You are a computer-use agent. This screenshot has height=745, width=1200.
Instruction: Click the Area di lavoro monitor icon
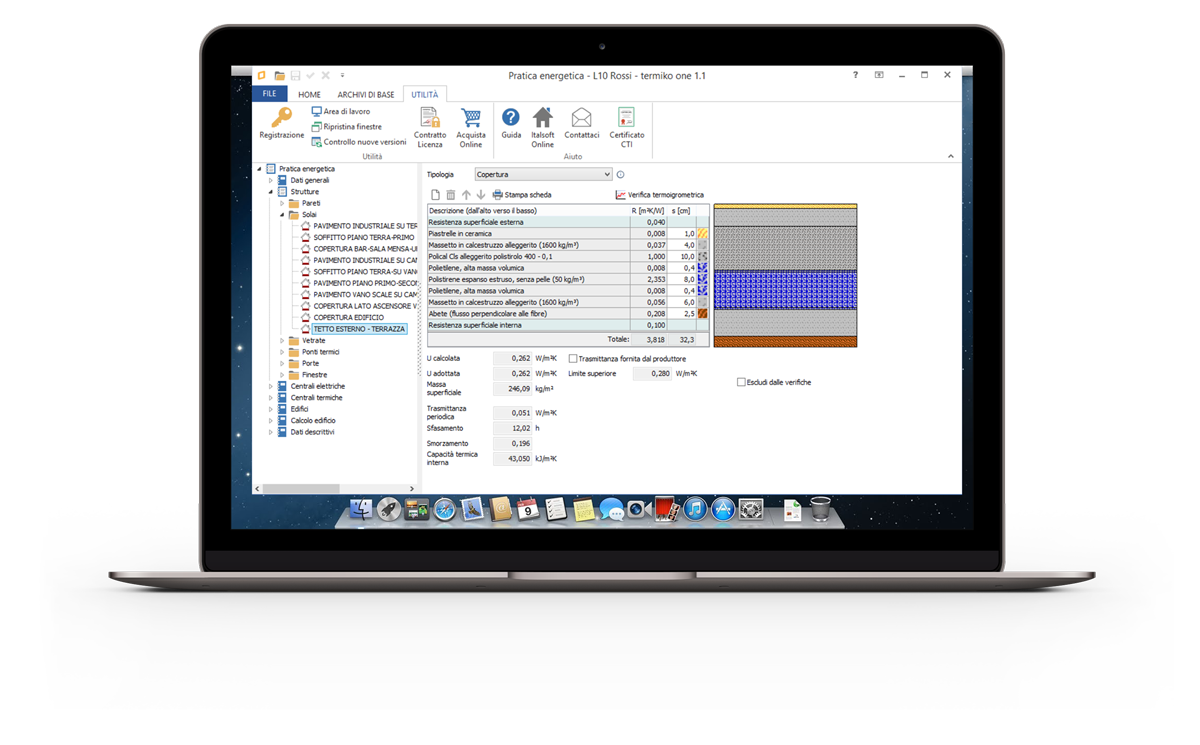[316, 112]
